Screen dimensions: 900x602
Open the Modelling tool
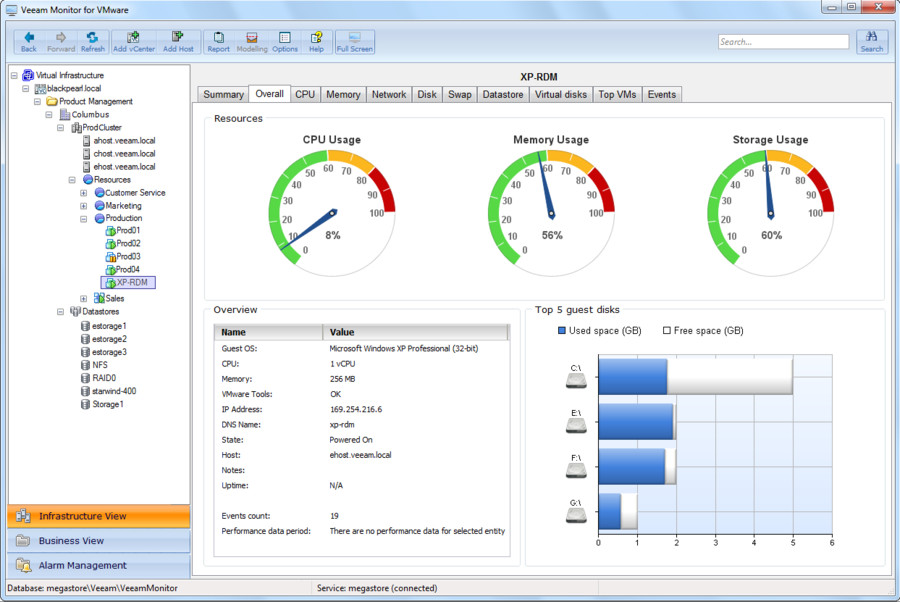pos(251,42)
